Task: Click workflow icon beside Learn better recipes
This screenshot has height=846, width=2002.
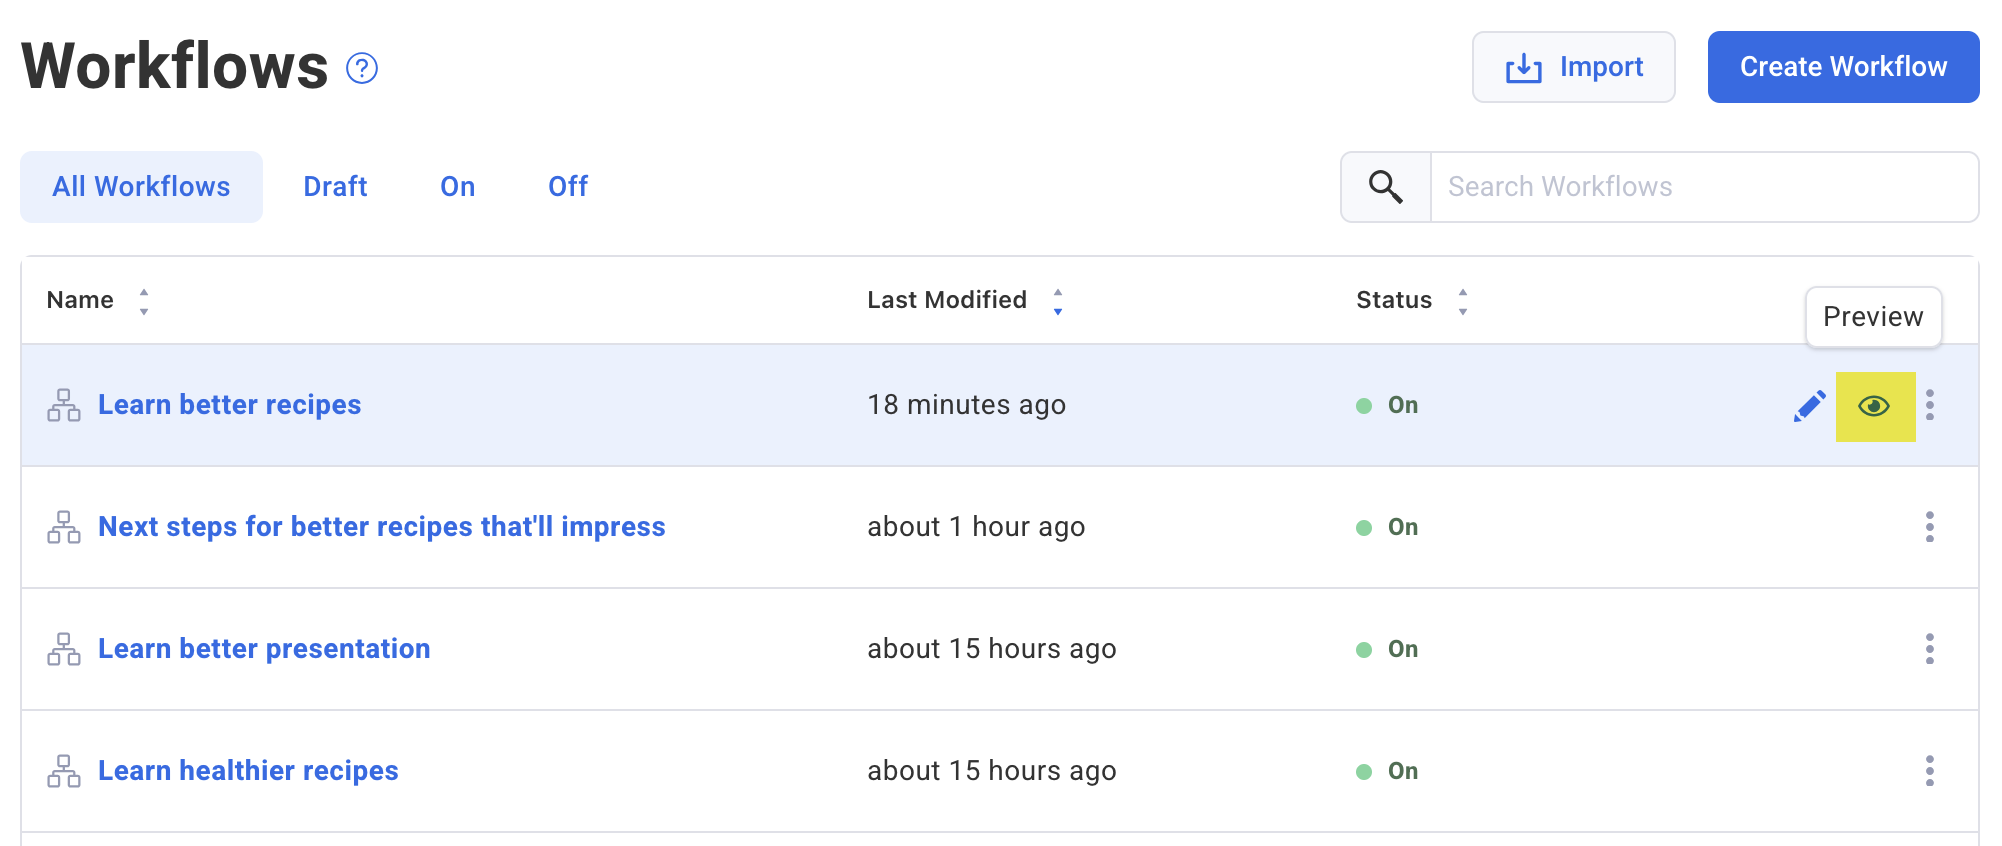Action: pos(64,405)
